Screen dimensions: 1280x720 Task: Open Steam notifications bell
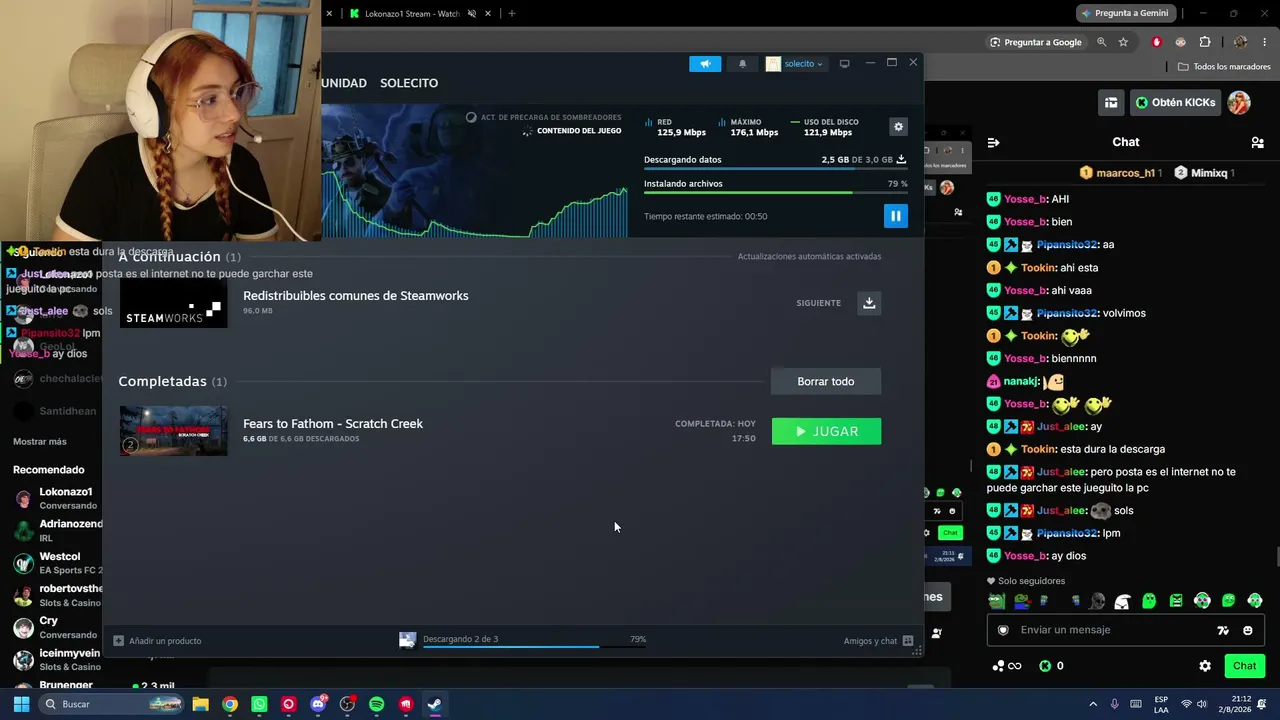coord(742,64)
